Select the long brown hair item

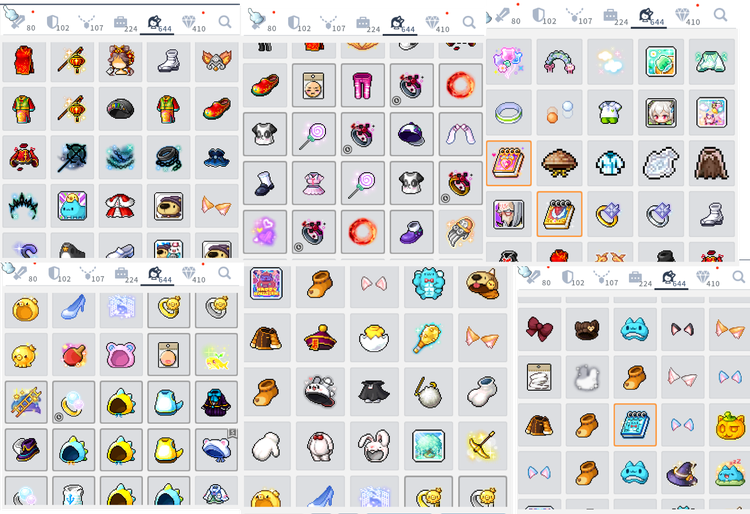click(711, 163)
